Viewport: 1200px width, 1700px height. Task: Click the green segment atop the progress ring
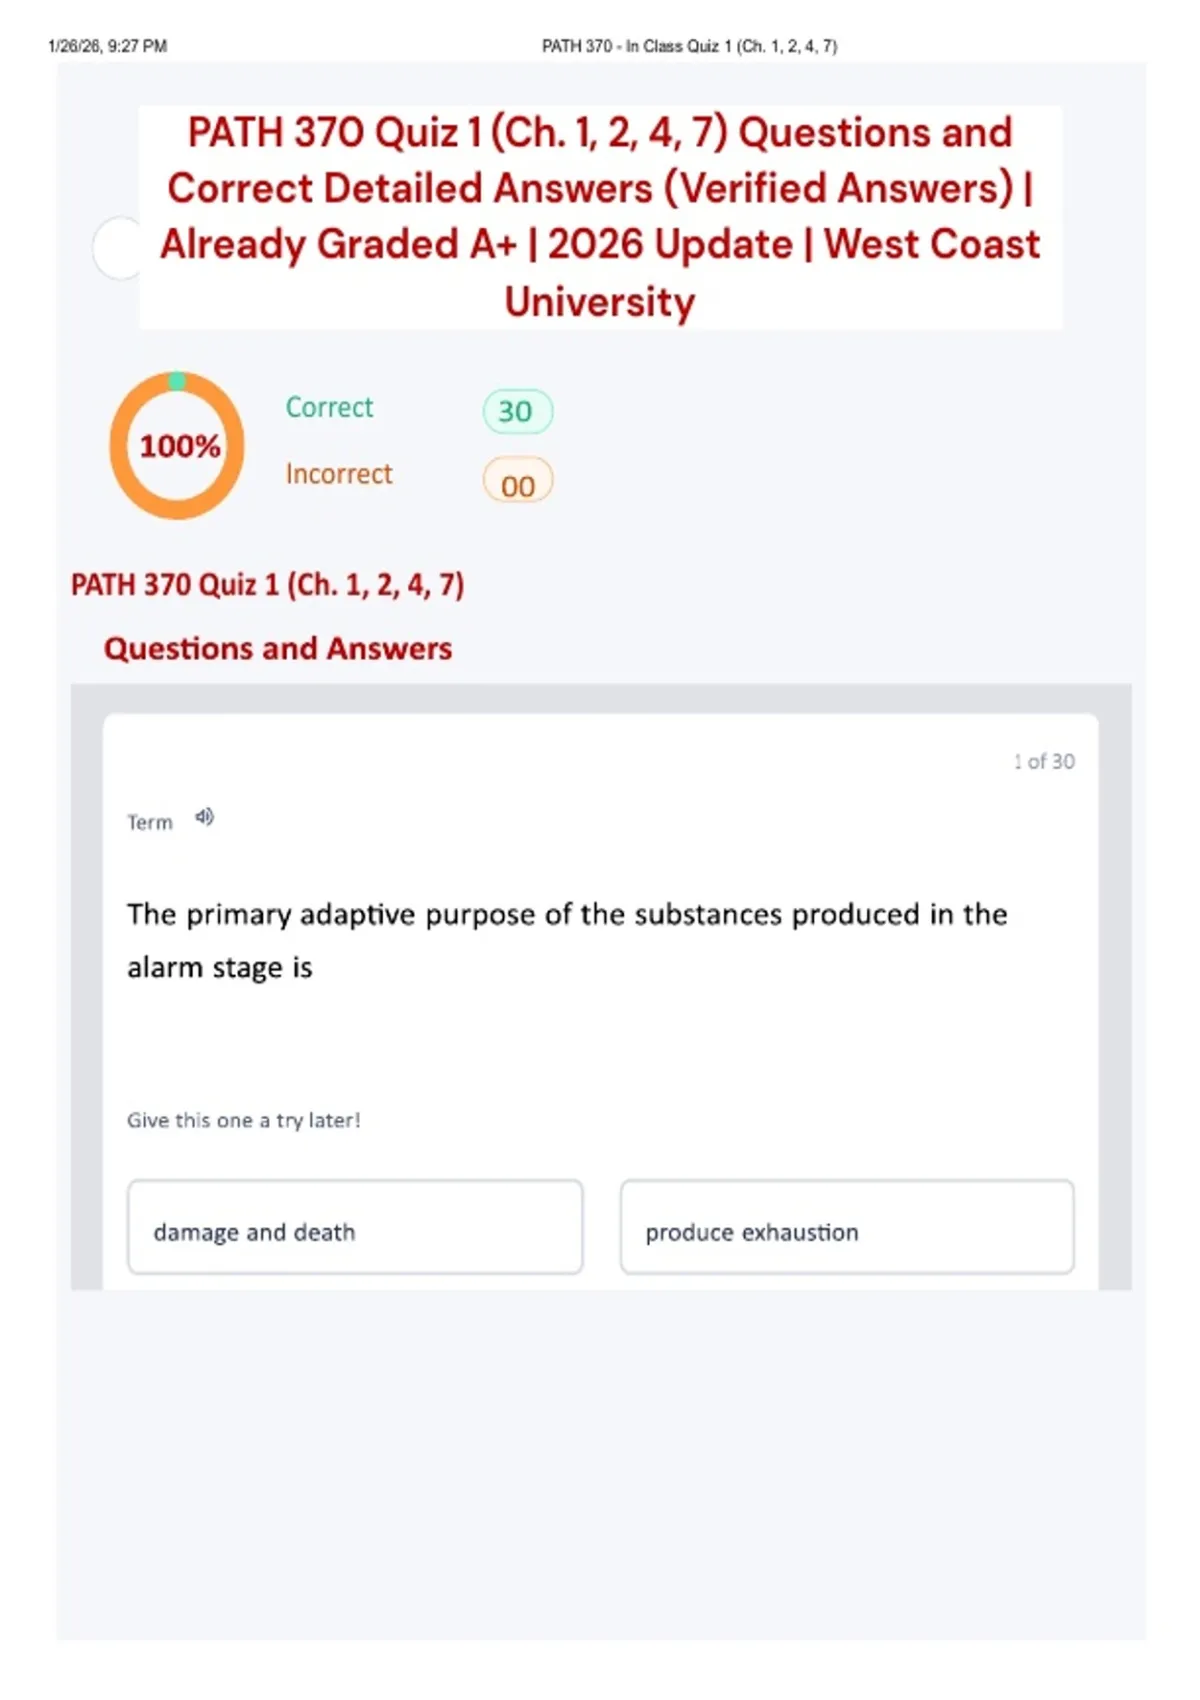(x=177, y=380)
